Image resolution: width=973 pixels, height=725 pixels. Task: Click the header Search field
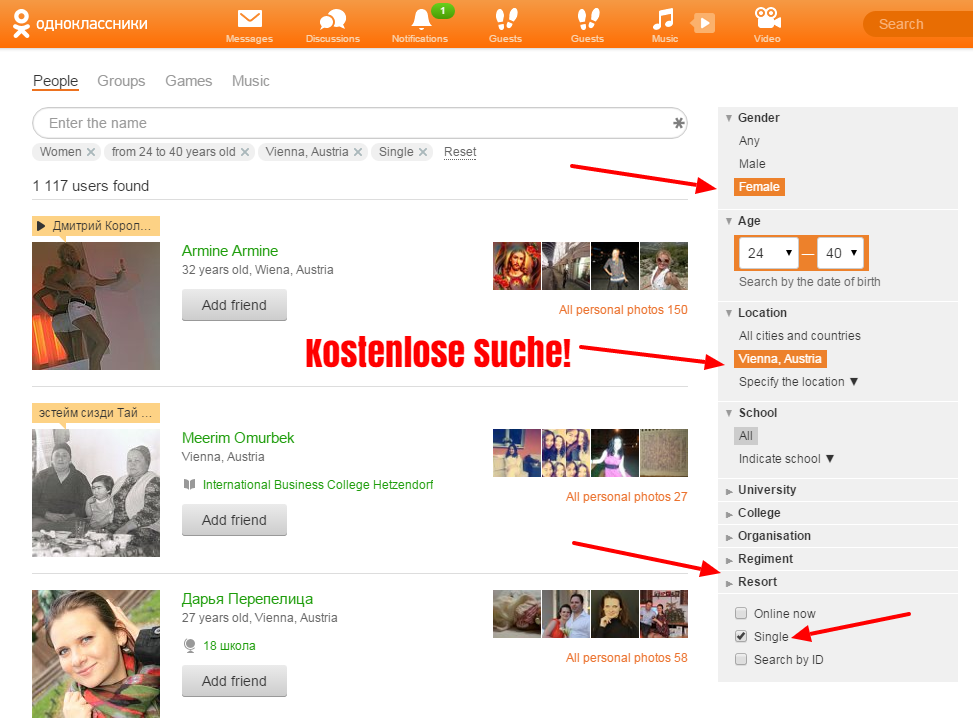[918, 24]
